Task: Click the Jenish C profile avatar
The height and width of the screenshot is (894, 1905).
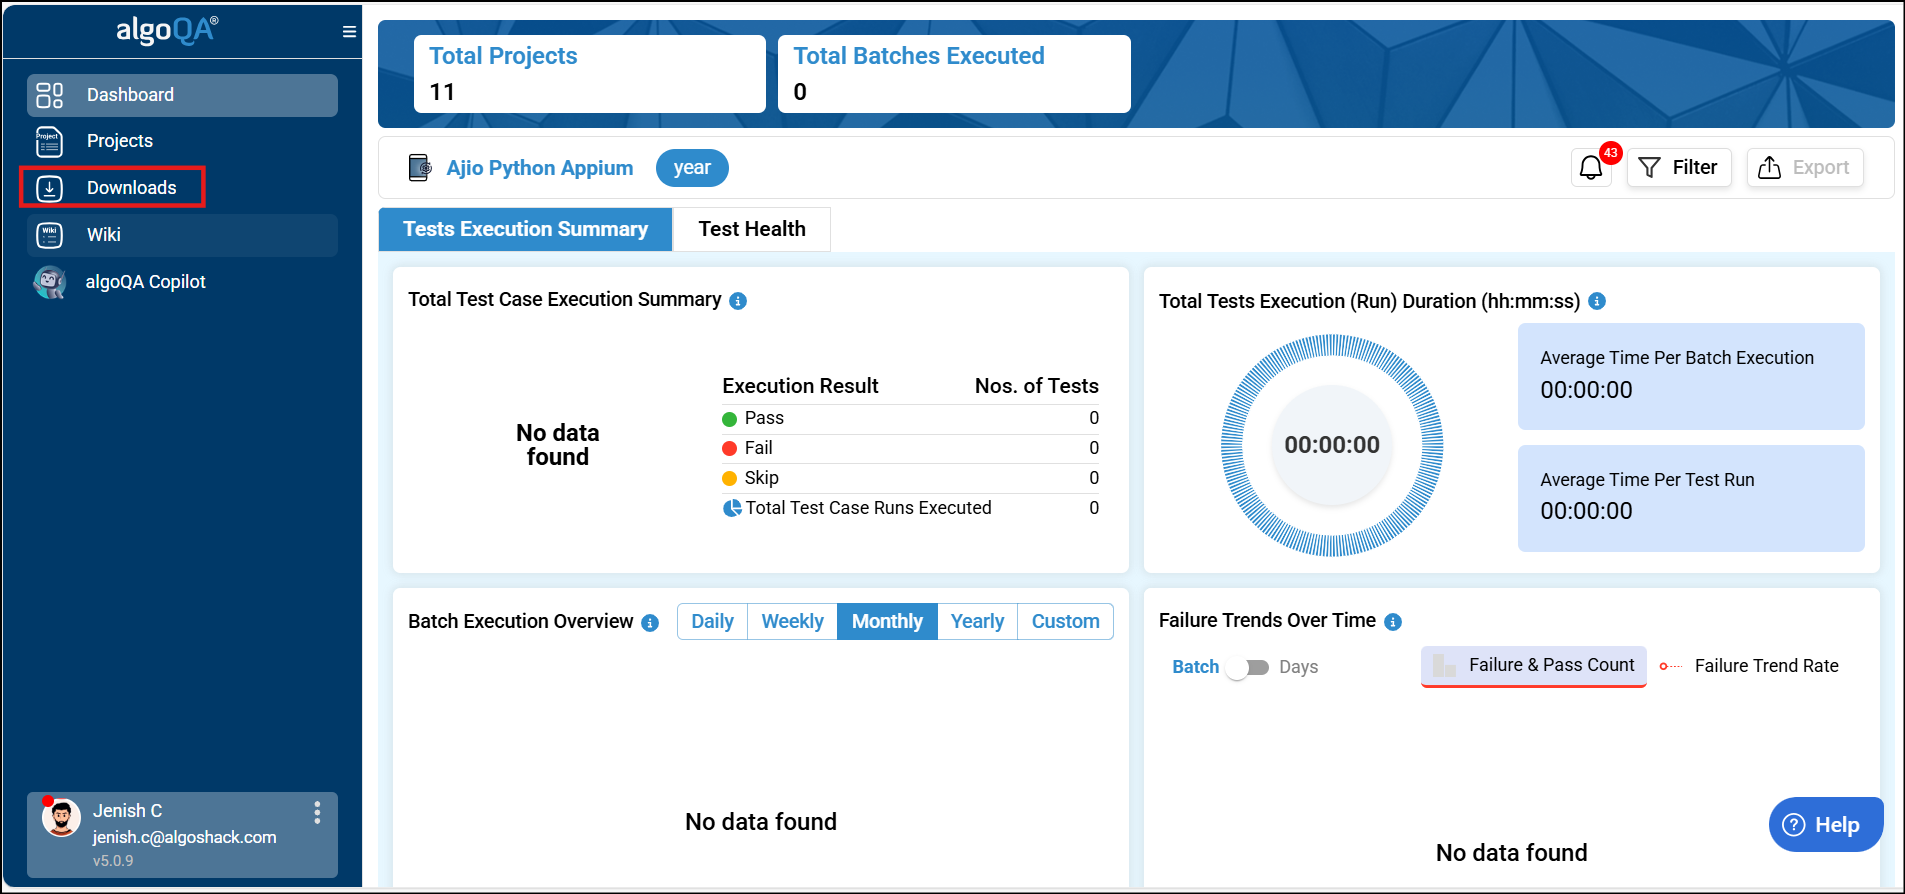Action: coord(61,818)
